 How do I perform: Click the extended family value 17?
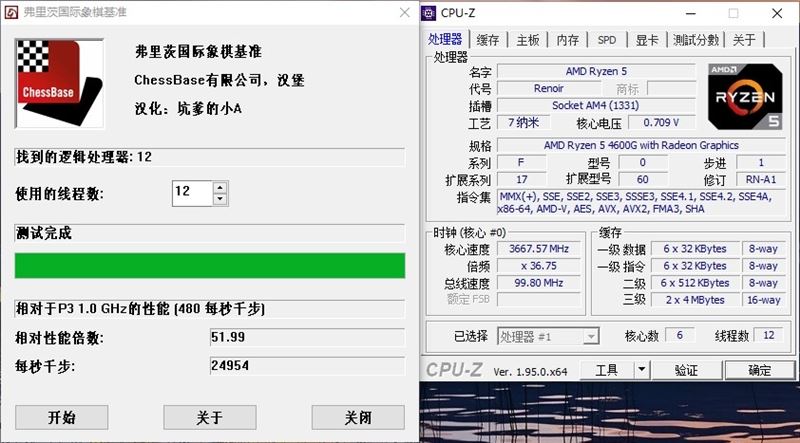point(521,180)
